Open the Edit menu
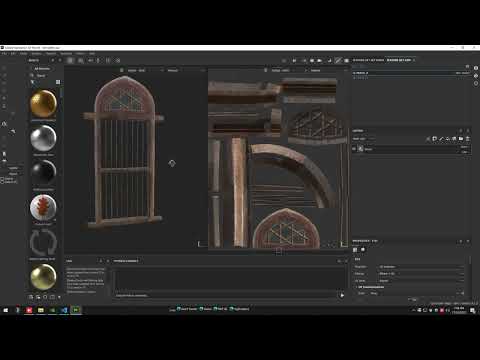 click(13, 53)
